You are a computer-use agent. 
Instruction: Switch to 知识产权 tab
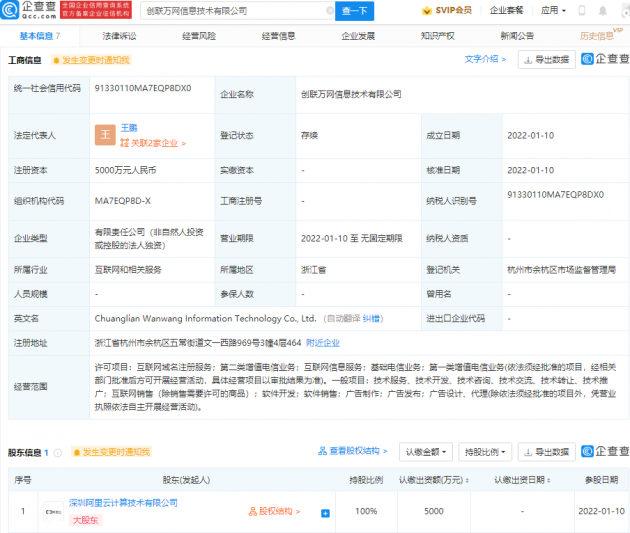click(x=438, y=36)
